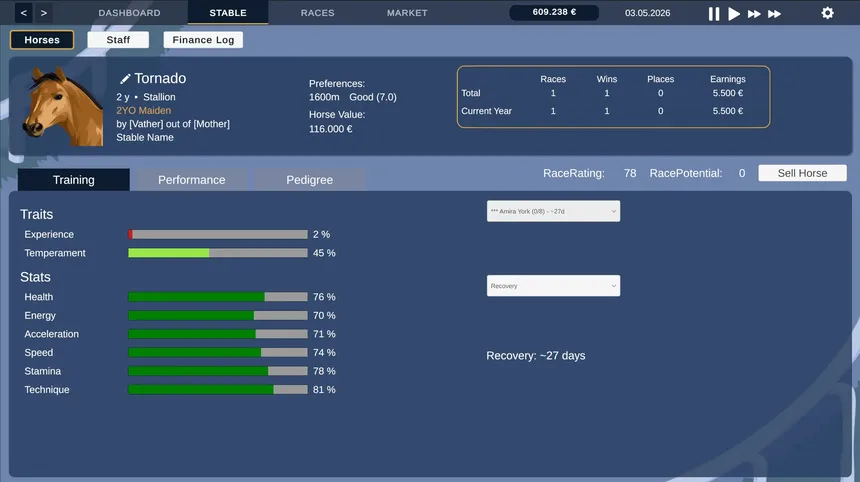Click the Sell Horse button
Viewport: 860px width, 482px height.
[x=802, y=173]
